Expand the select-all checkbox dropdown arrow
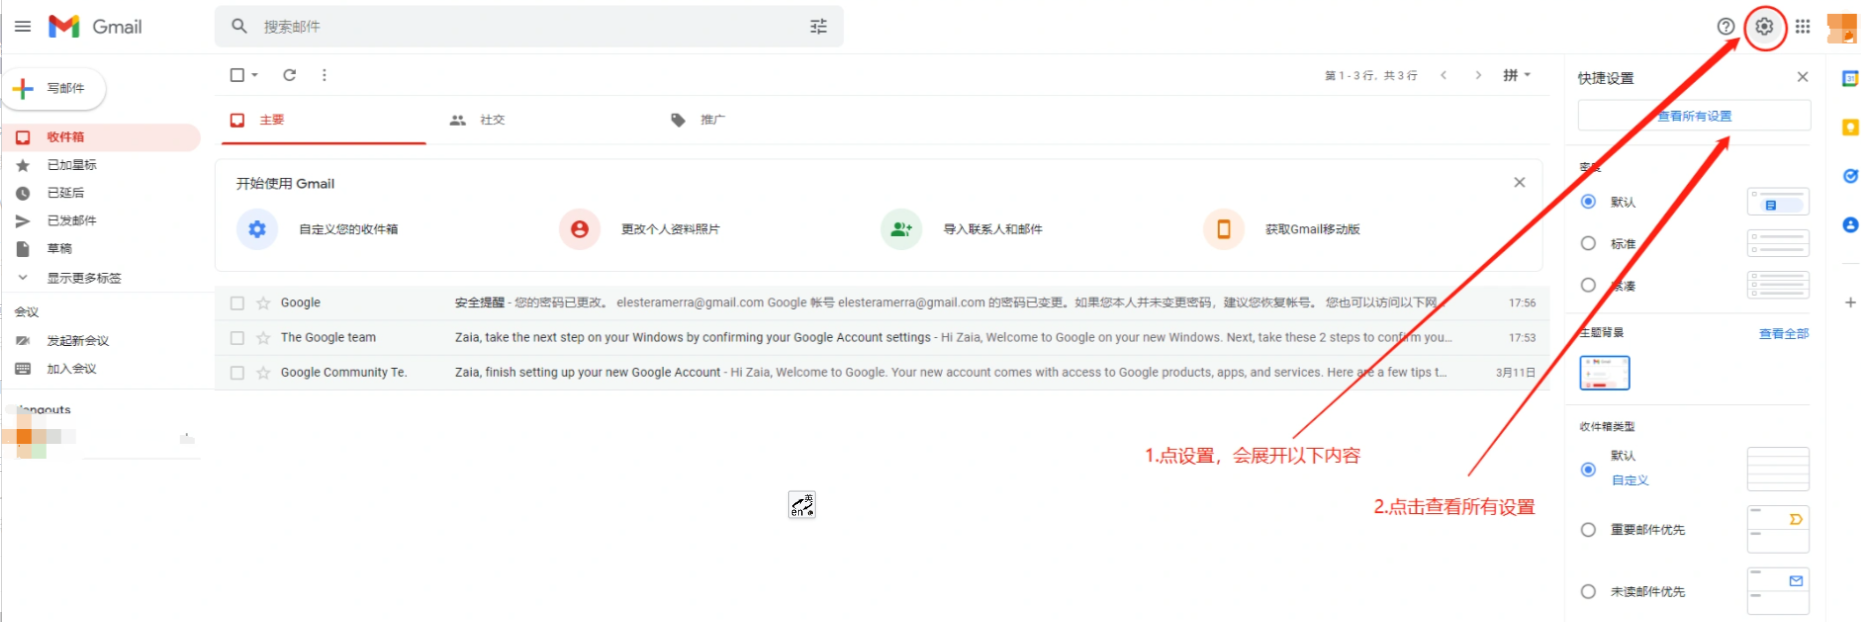Viewport: 1861px width, 622px height. point(255,75)
